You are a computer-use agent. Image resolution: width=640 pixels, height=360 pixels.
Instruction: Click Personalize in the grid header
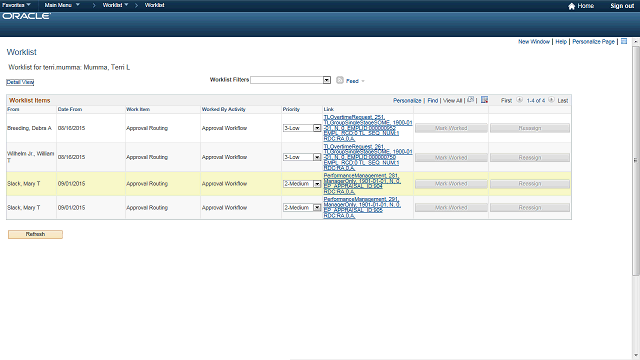coord(407,100)
